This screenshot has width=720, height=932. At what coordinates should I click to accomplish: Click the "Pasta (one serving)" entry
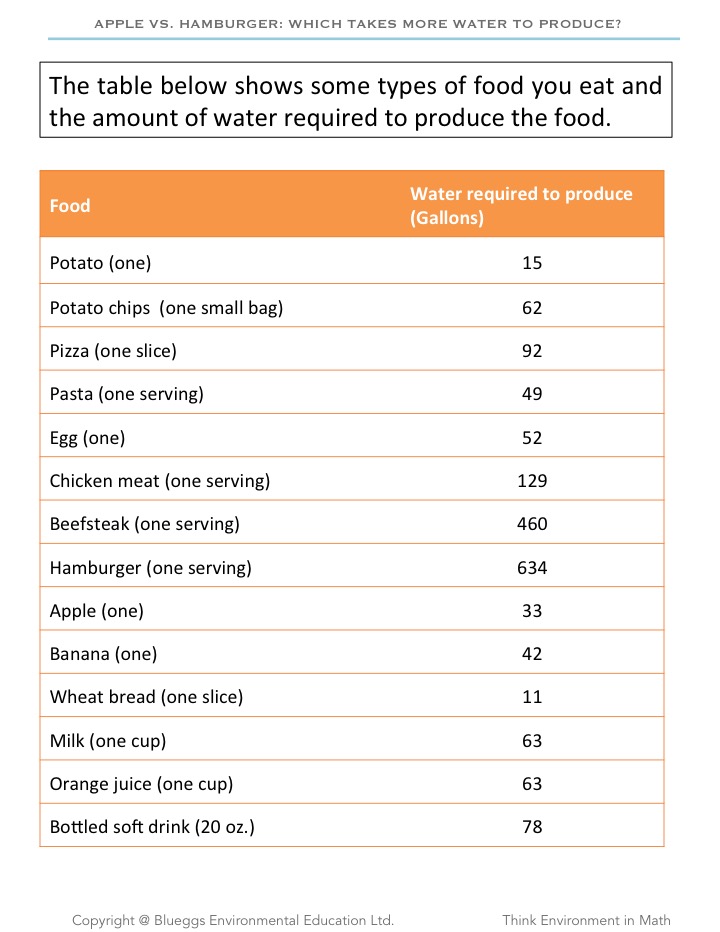click(x=126, y=394)
